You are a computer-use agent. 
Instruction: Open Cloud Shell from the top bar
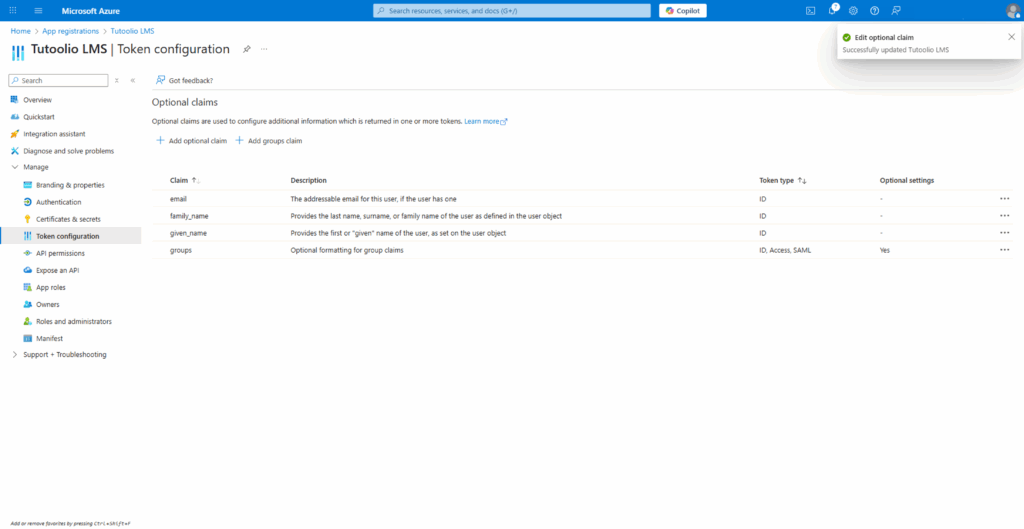811,10
